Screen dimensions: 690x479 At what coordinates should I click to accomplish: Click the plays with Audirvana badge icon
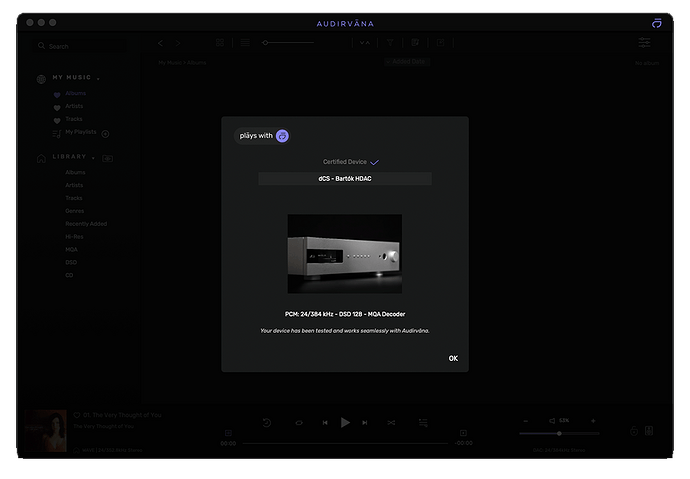coord(282,136)
